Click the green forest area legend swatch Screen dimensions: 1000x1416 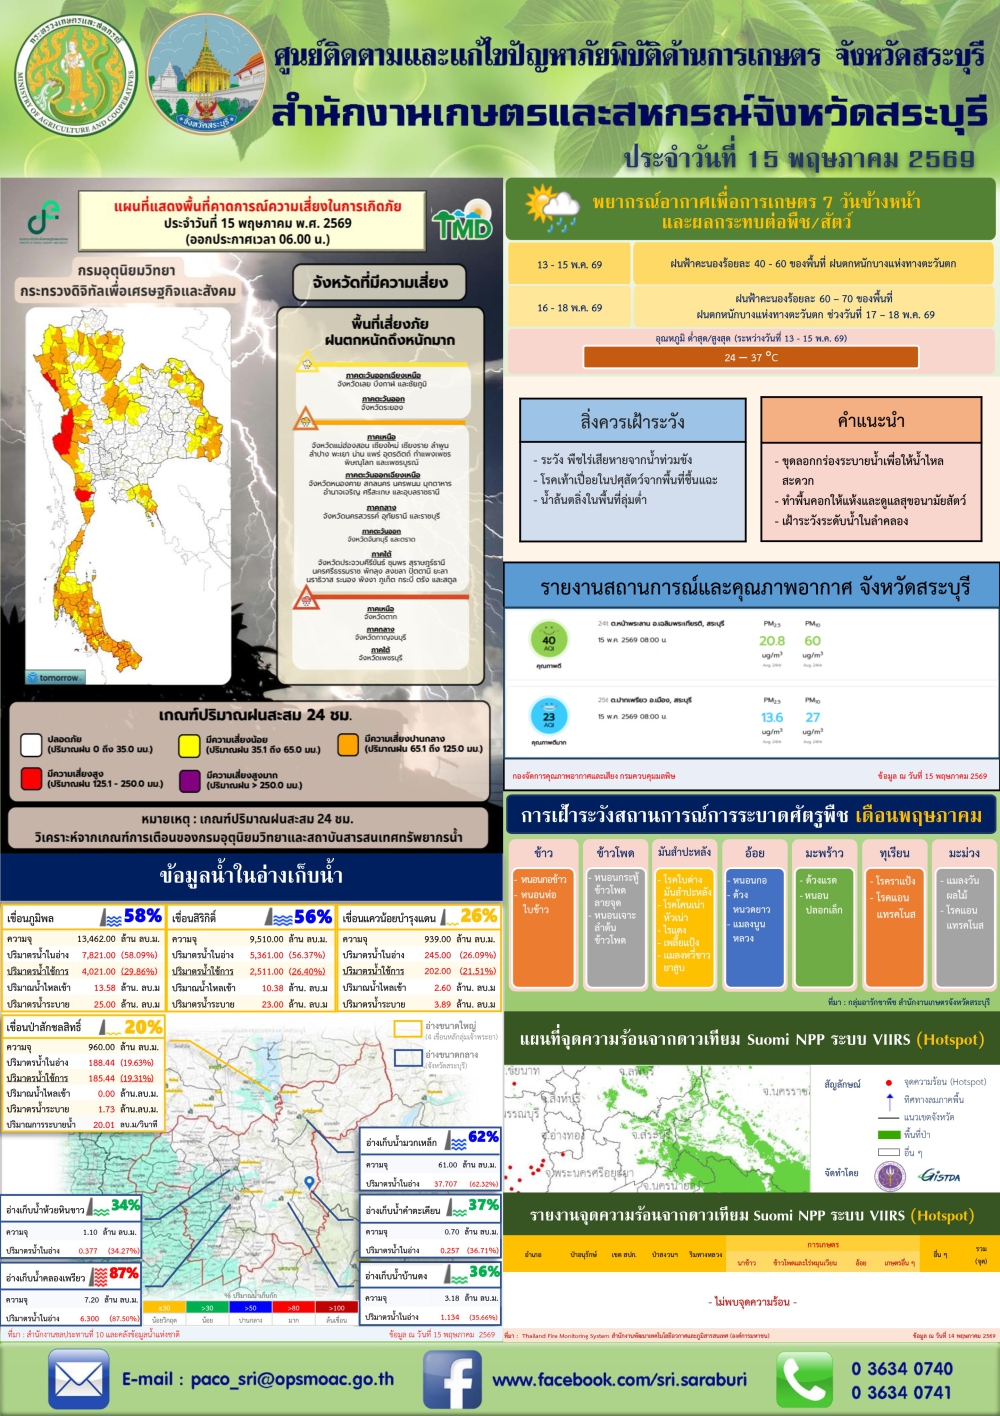pos(889,1134)
